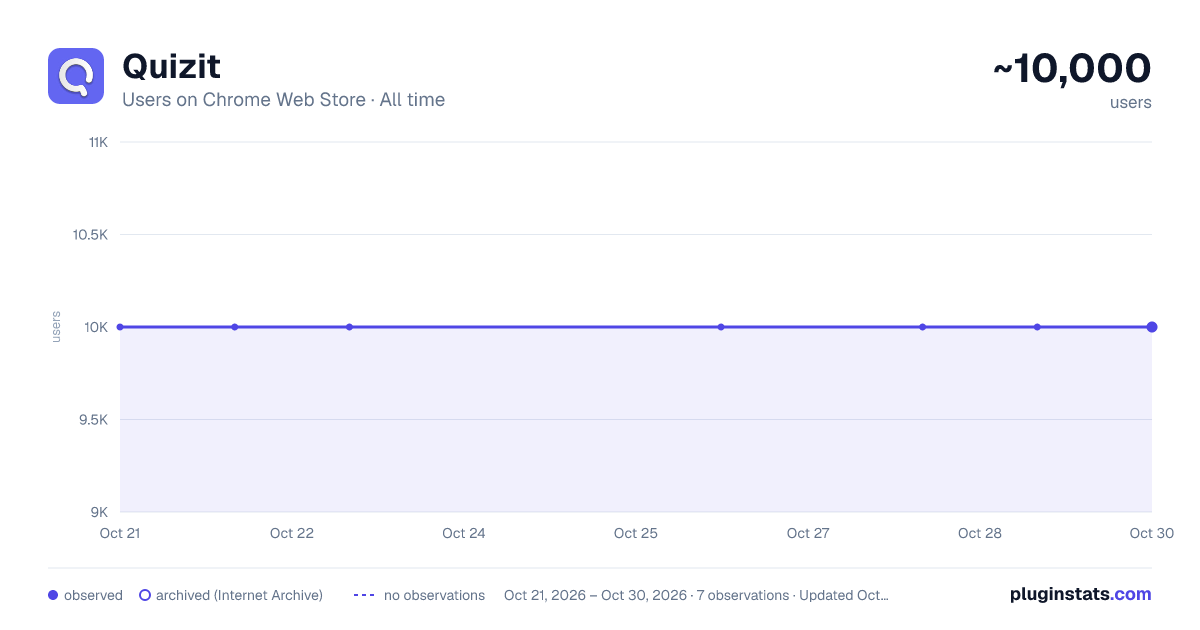Screen dimensions: 1200x630
Task: Select the large final data point at Oct 30
Action: [1152, 327]
